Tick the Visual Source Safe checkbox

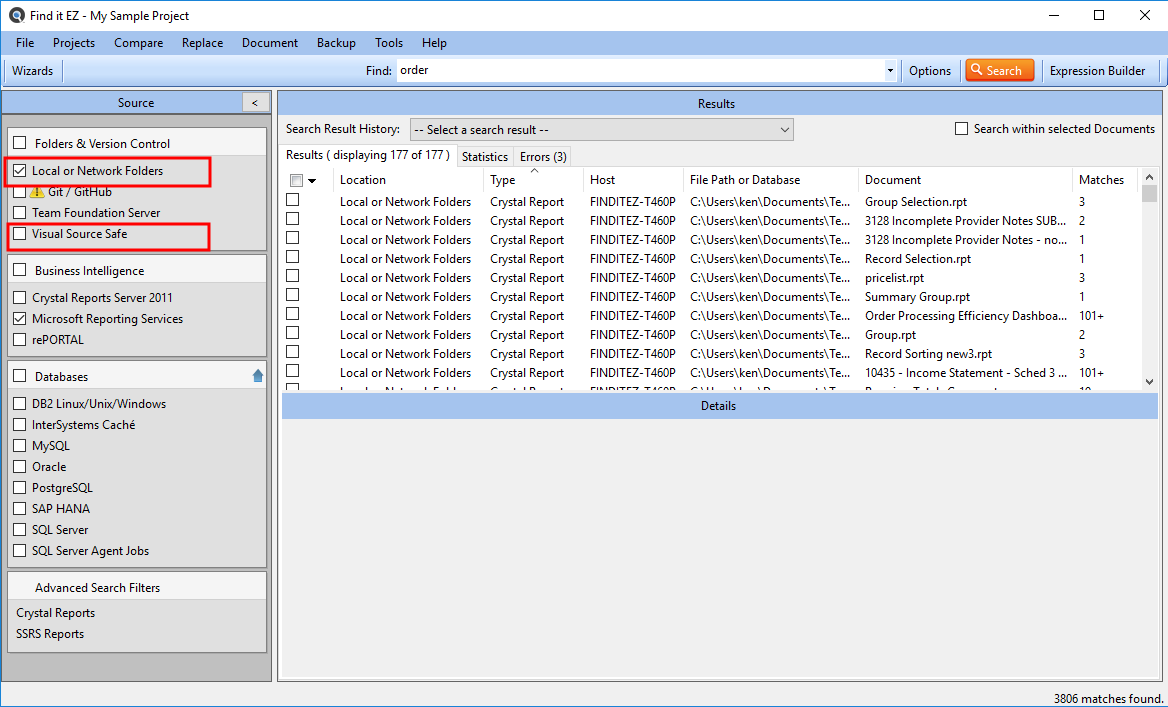click(20, 234)
